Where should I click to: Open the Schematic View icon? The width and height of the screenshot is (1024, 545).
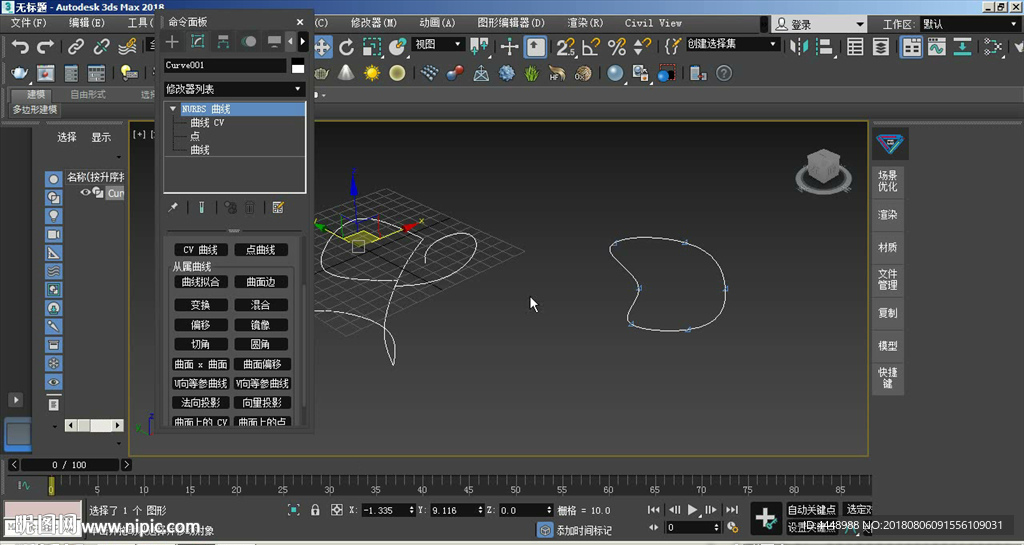click(x=962, y=47)
